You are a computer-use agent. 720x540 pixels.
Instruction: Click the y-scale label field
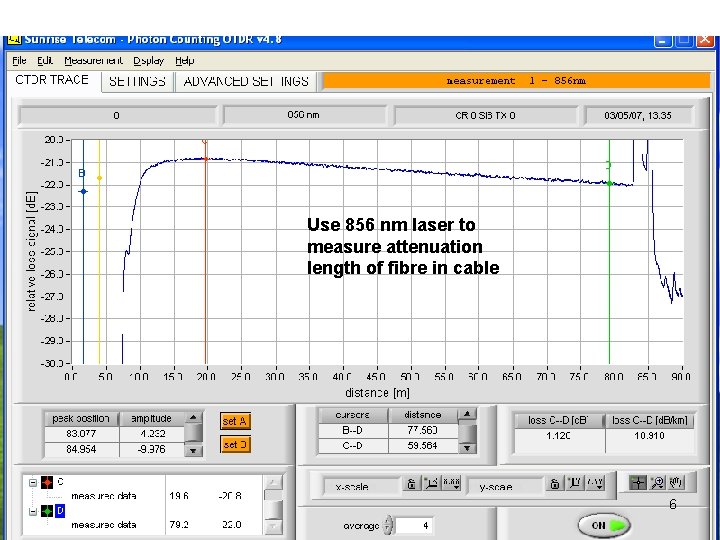tap(505, 486)
